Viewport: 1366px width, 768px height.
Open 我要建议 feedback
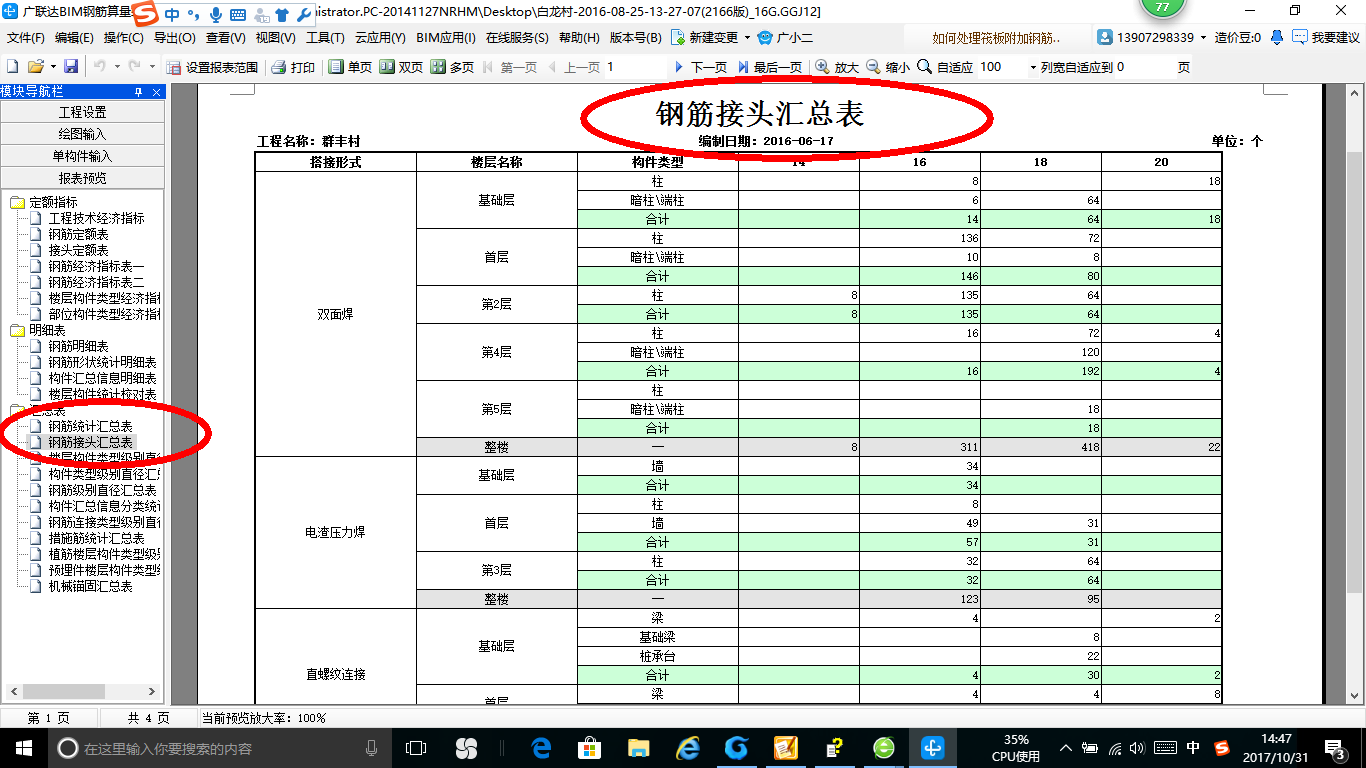(1326, 37)
